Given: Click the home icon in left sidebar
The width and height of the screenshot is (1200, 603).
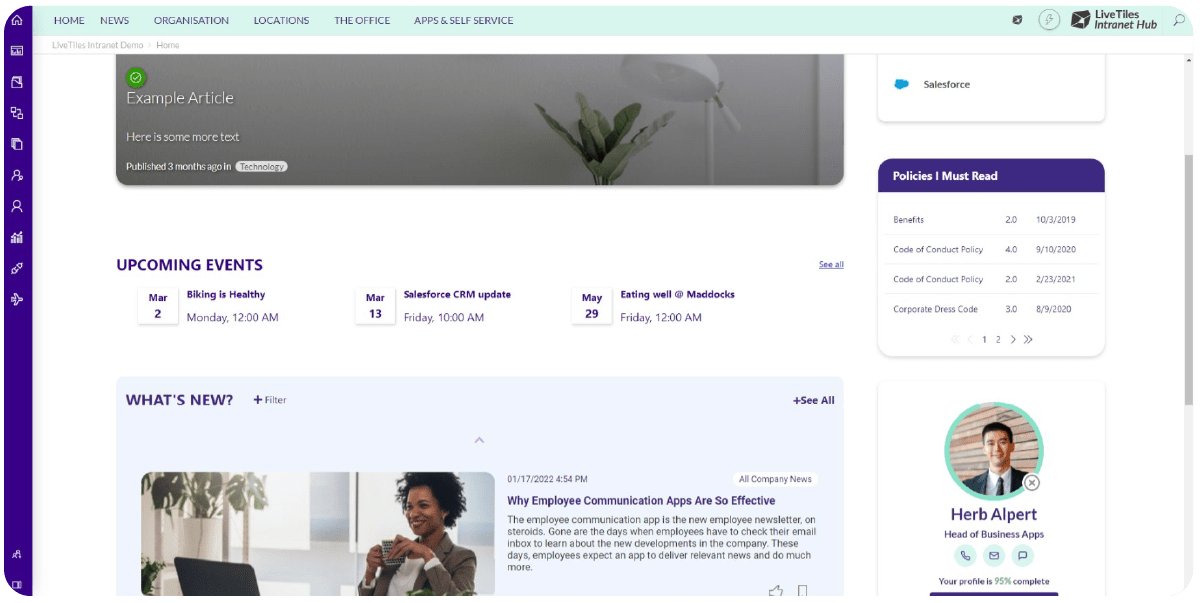Looking at the screenshot, I should (16, 20).
